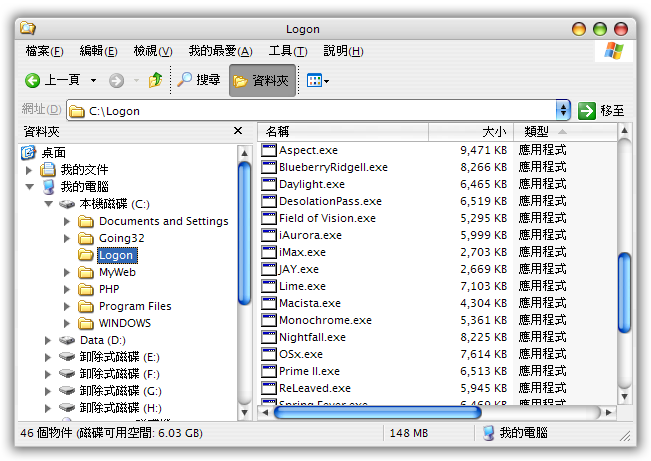Expand the 我的文件 tree node
This screenshot has height=461, width=651.
point(29,170)
